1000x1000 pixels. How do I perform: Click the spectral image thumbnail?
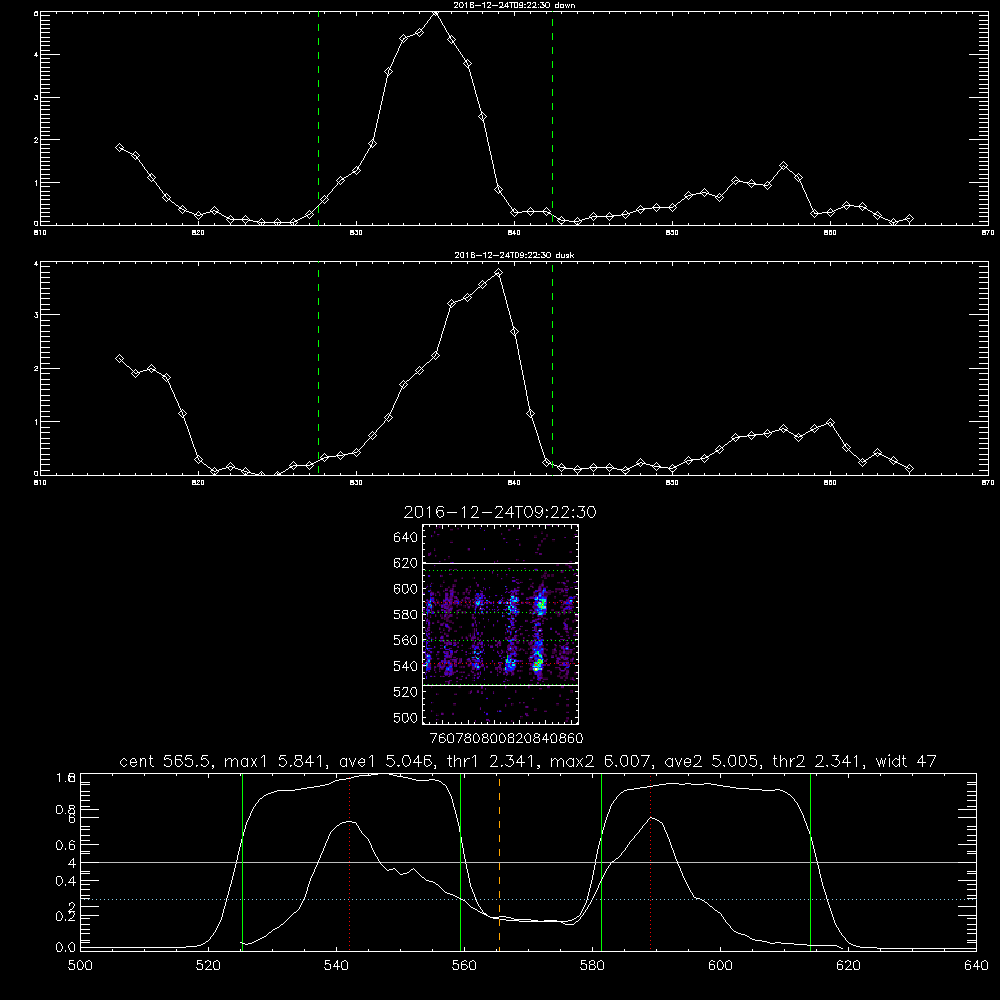click(501, 624)
